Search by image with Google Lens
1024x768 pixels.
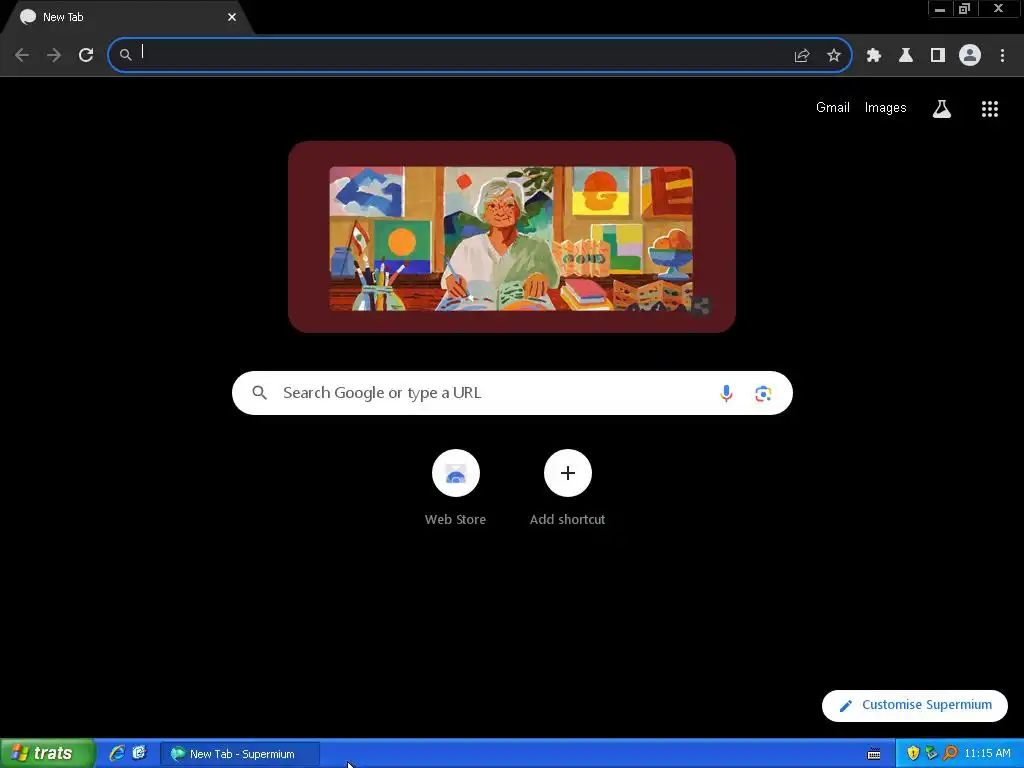point(763,394)
